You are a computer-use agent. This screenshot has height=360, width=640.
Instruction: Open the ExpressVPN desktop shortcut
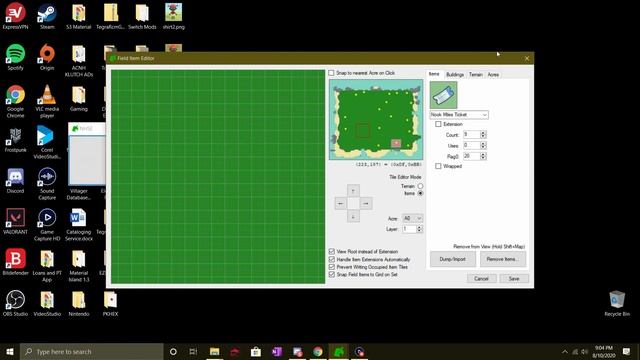[x=16, y=16]
